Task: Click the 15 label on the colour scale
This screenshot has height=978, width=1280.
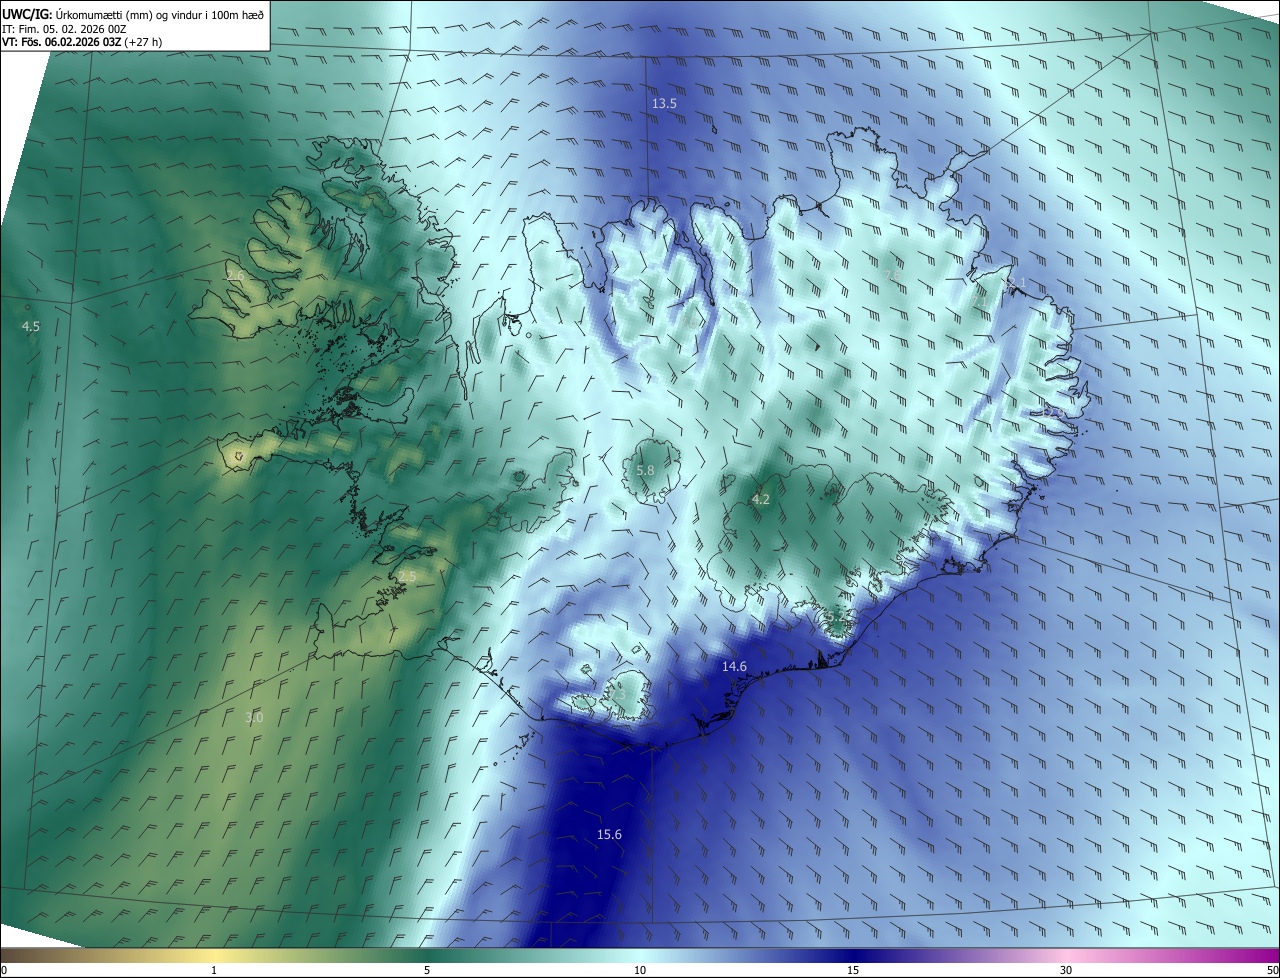Action: click(x=853, y=971)
